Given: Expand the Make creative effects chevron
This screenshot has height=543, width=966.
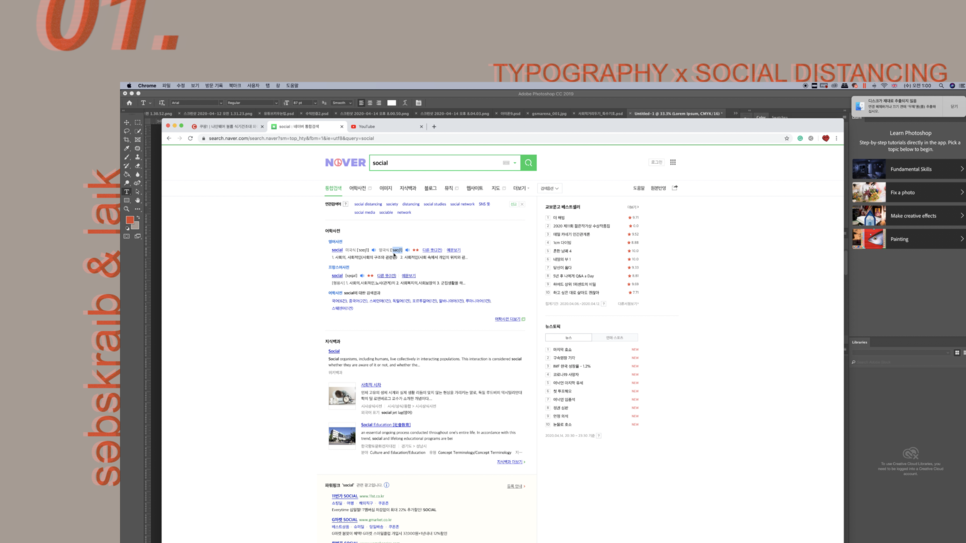Looking at the screenshot, I should click(962, 216).
